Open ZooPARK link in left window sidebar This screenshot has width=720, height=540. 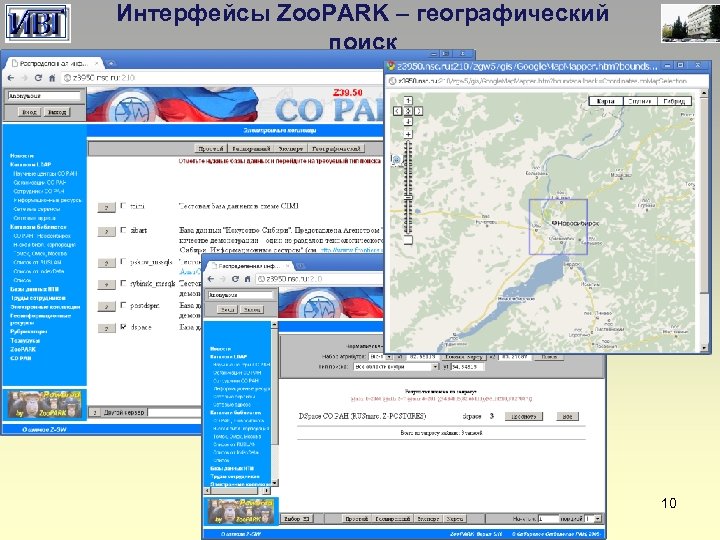tap(23, 349)
